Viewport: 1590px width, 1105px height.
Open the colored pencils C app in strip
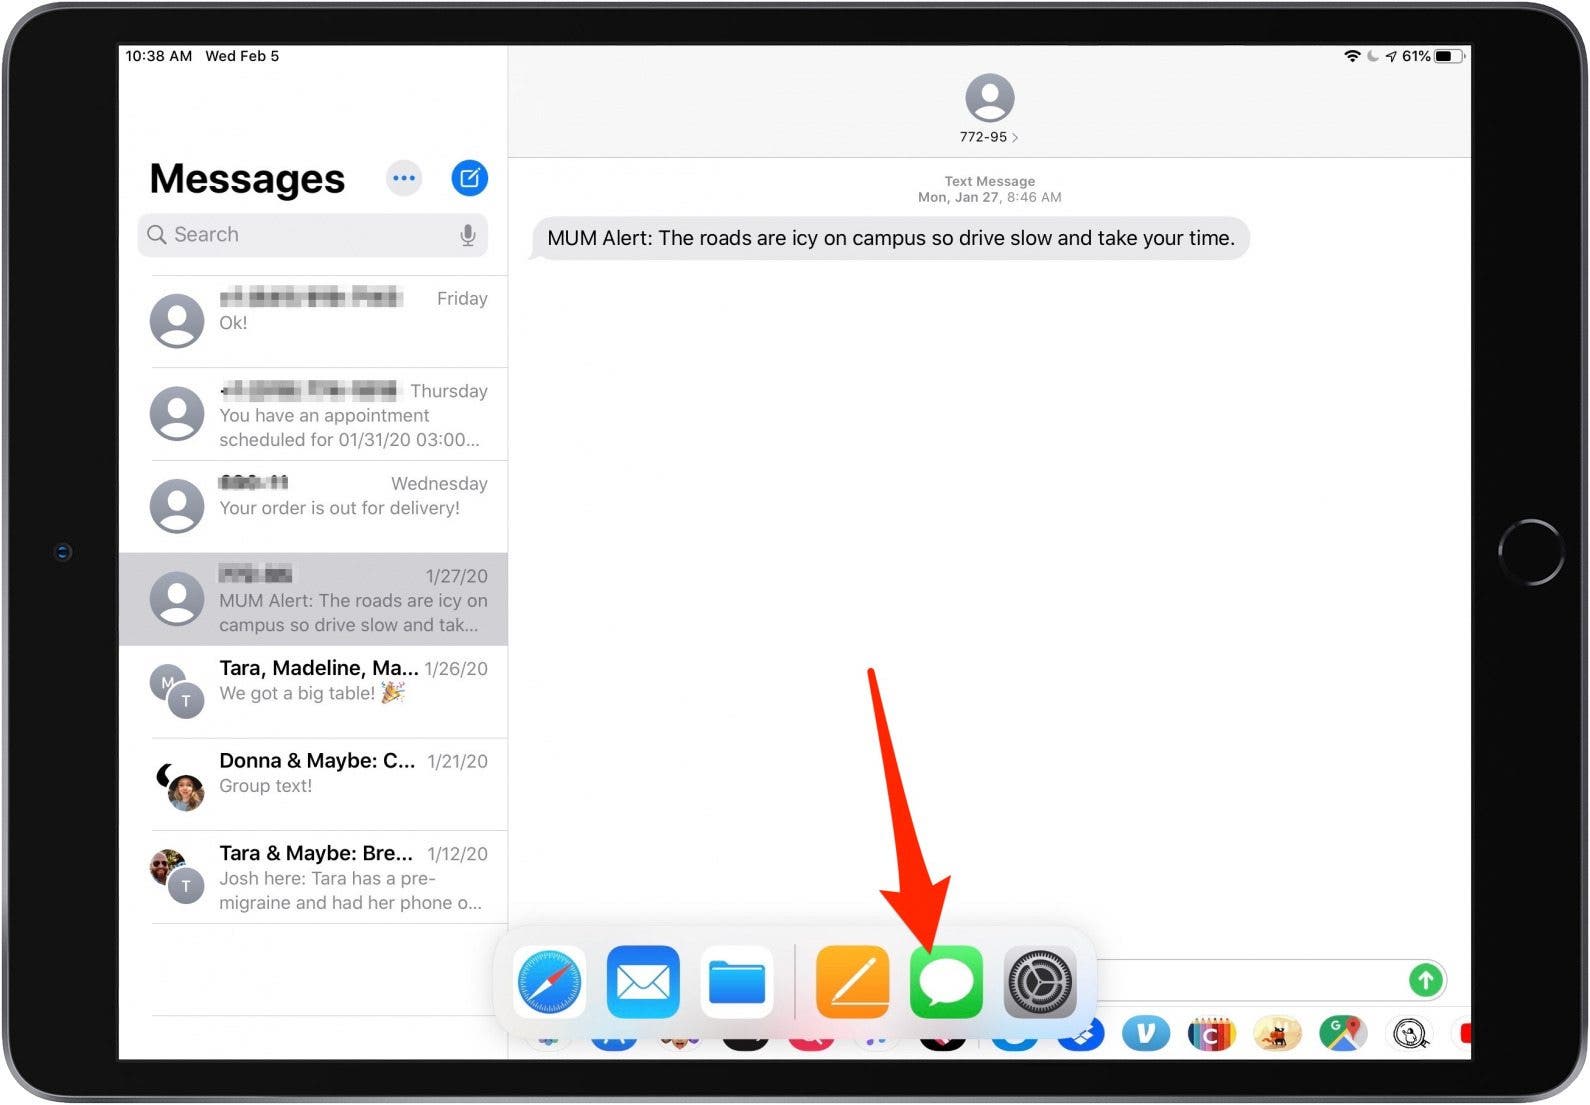tap(1211, 1033)
